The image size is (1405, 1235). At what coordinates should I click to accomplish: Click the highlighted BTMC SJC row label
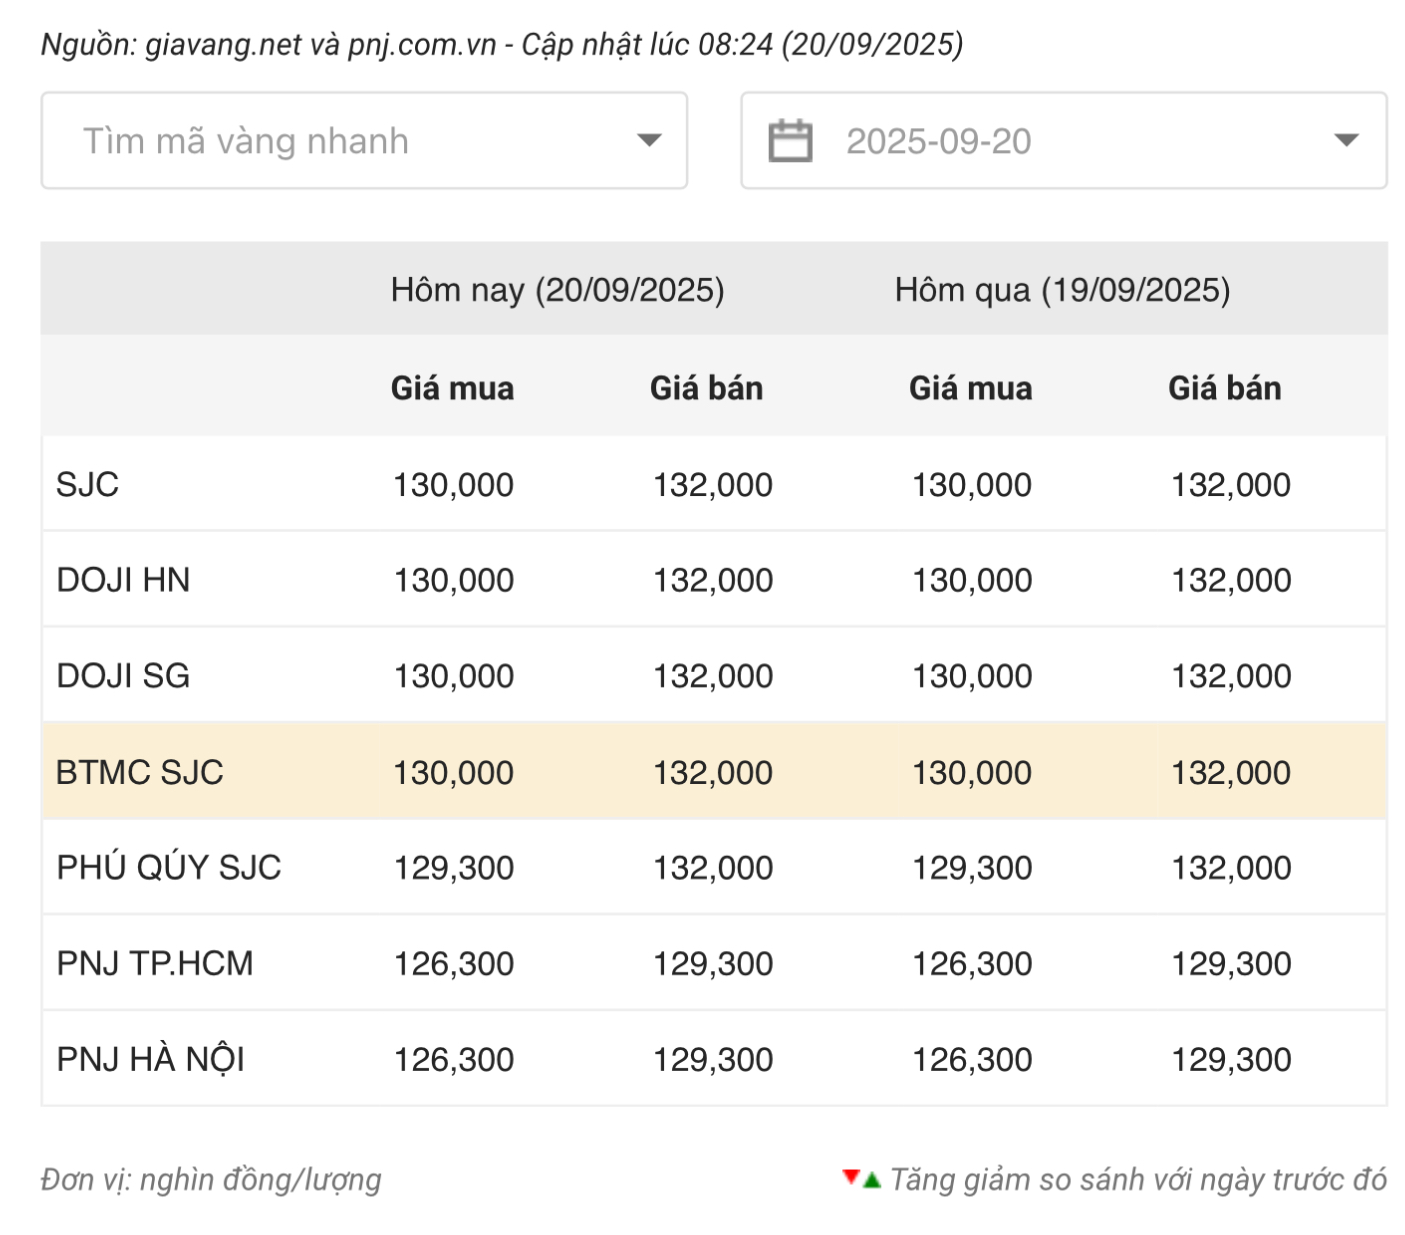pyautogui.click(x=140, y=772)
